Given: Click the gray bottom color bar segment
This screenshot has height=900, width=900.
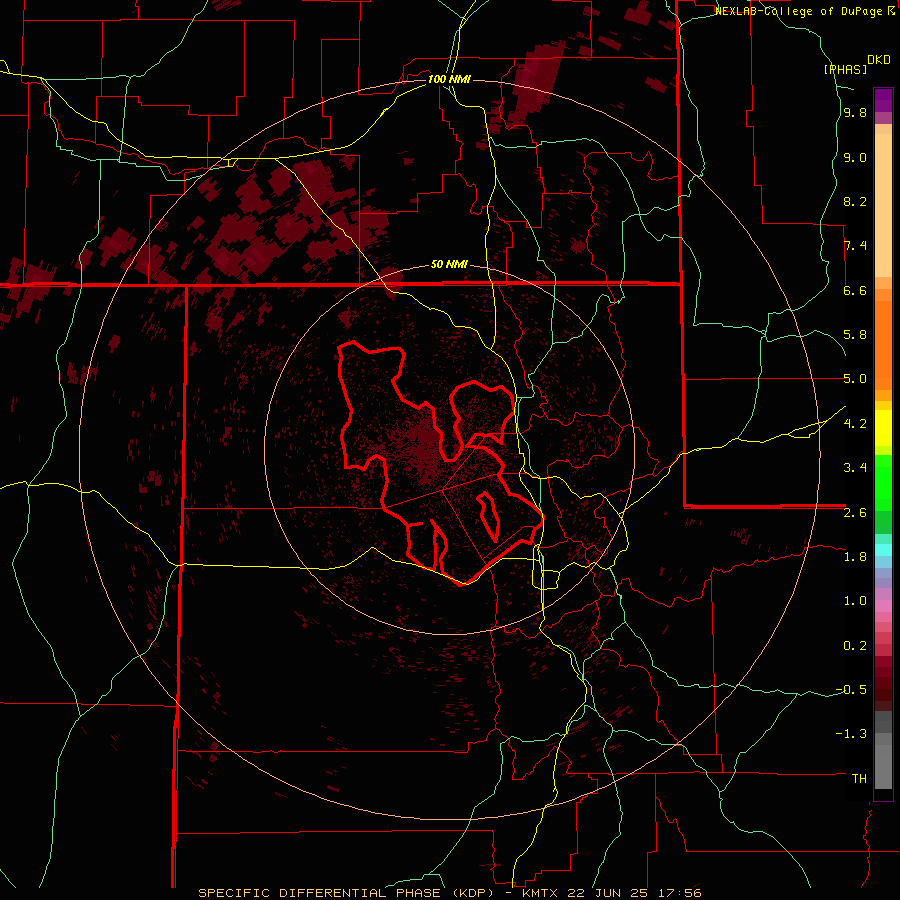Looking at the screenshot, I should click(x=883, y=769).
